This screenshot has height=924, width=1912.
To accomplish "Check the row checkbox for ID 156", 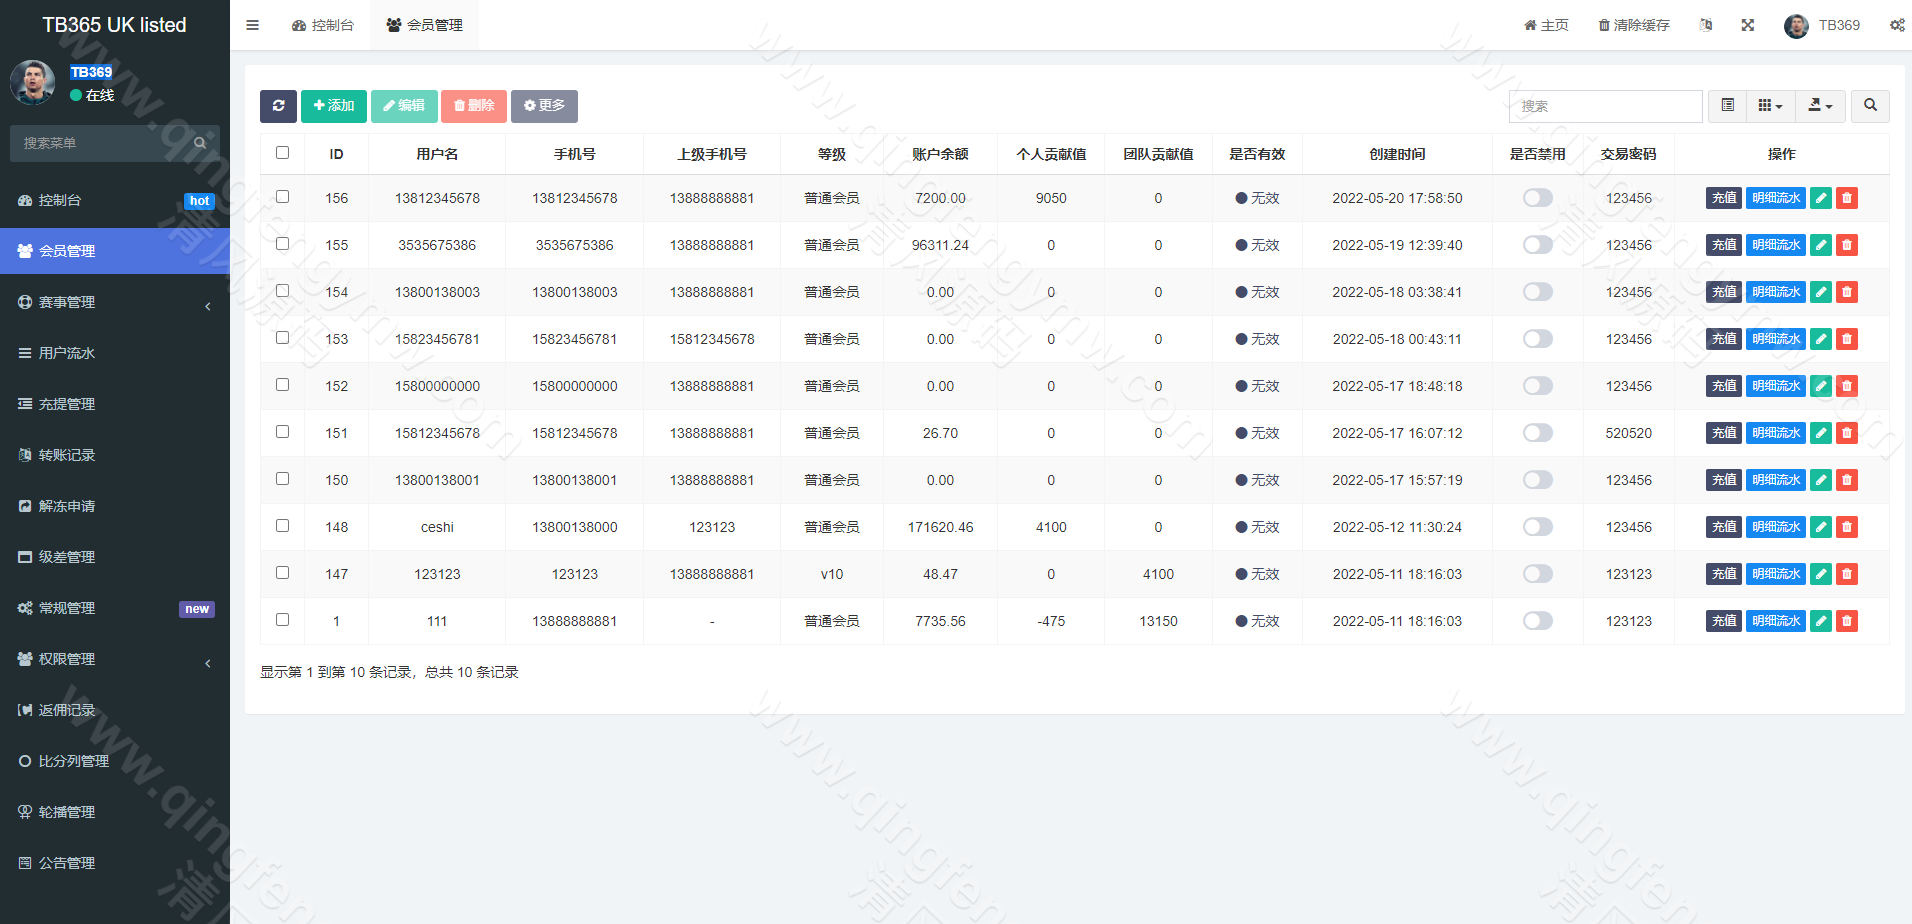I will tap(282, 197).
